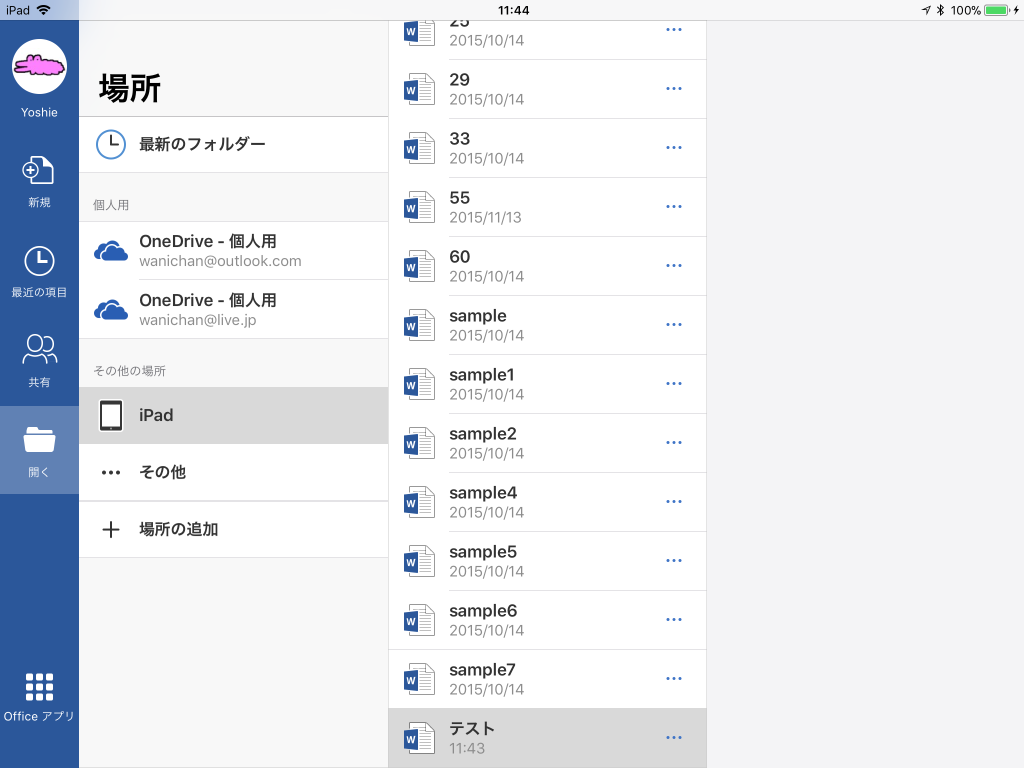The width and height of the screenshot is (1024, 768).
Task: Click the Word icon beside テスト
Action: (x=419, y=738)
